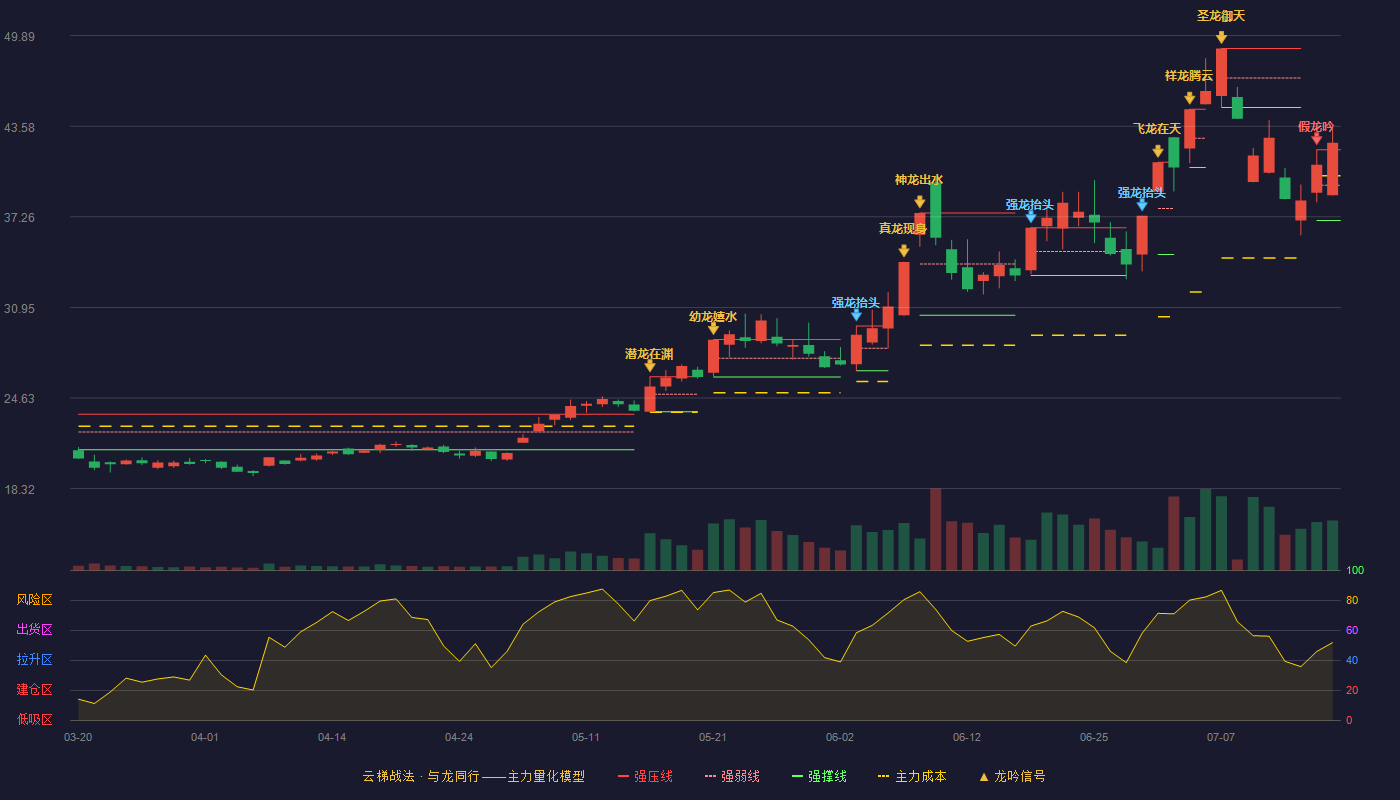Click the 出货区 zone label

[35, 630]
